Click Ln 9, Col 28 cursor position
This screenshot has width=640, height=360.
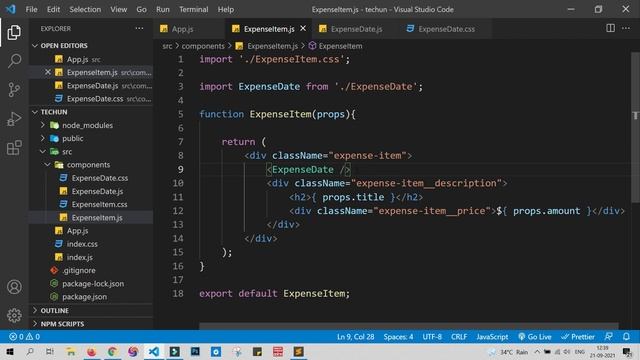click(x=355, y=337)
